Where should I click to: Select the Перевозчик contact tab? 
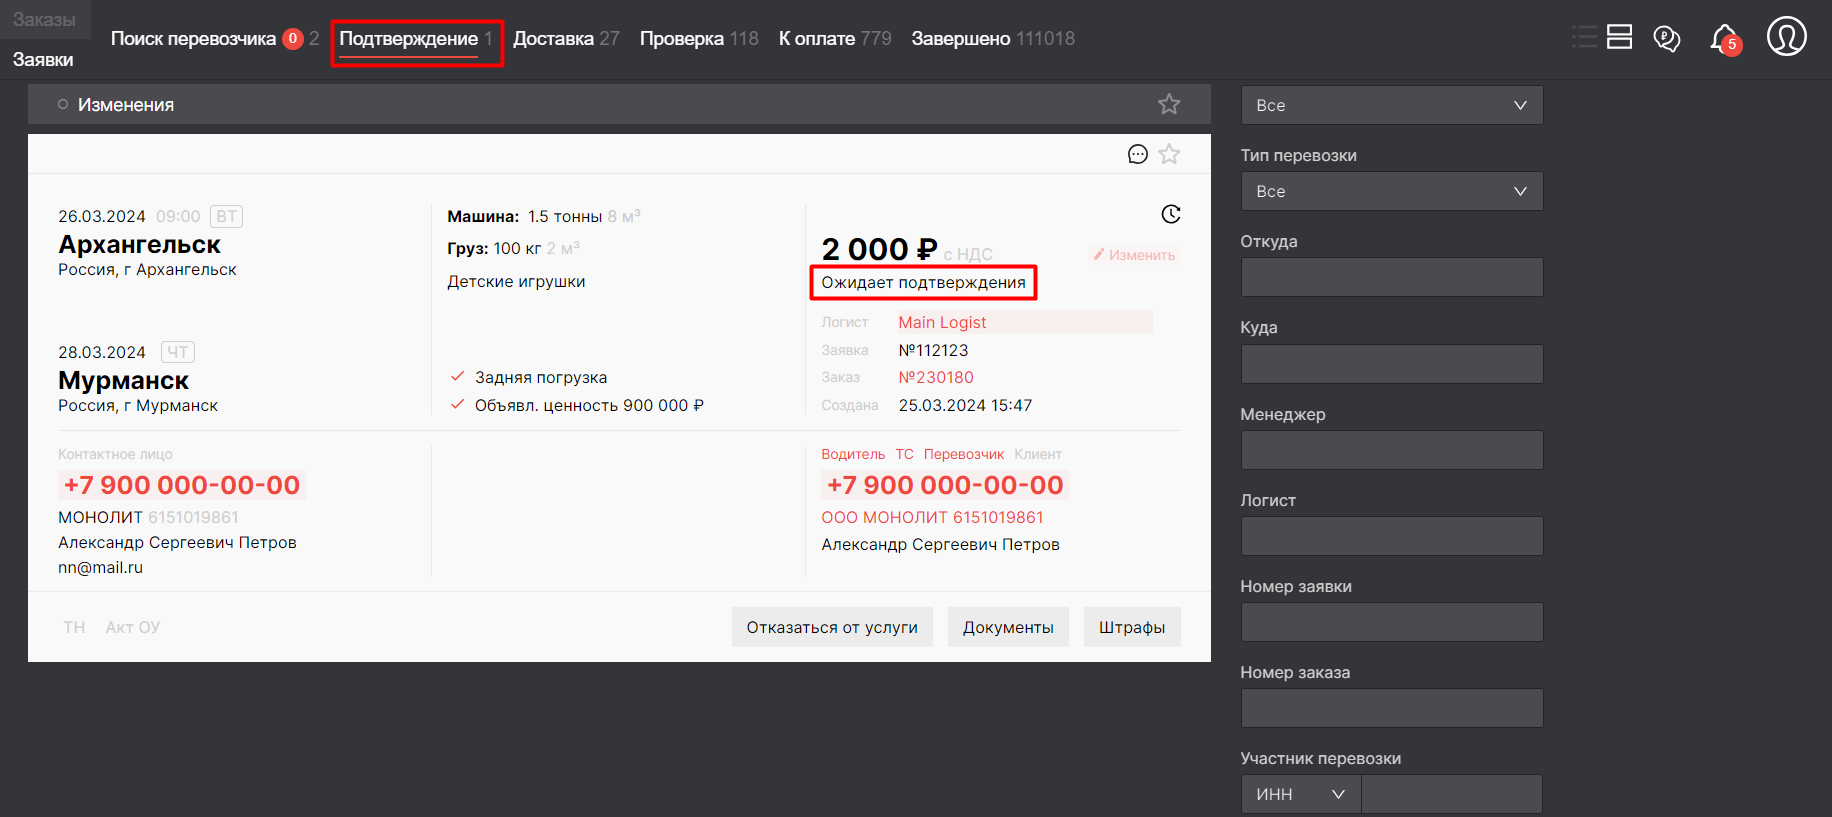(x=964, y=454)
